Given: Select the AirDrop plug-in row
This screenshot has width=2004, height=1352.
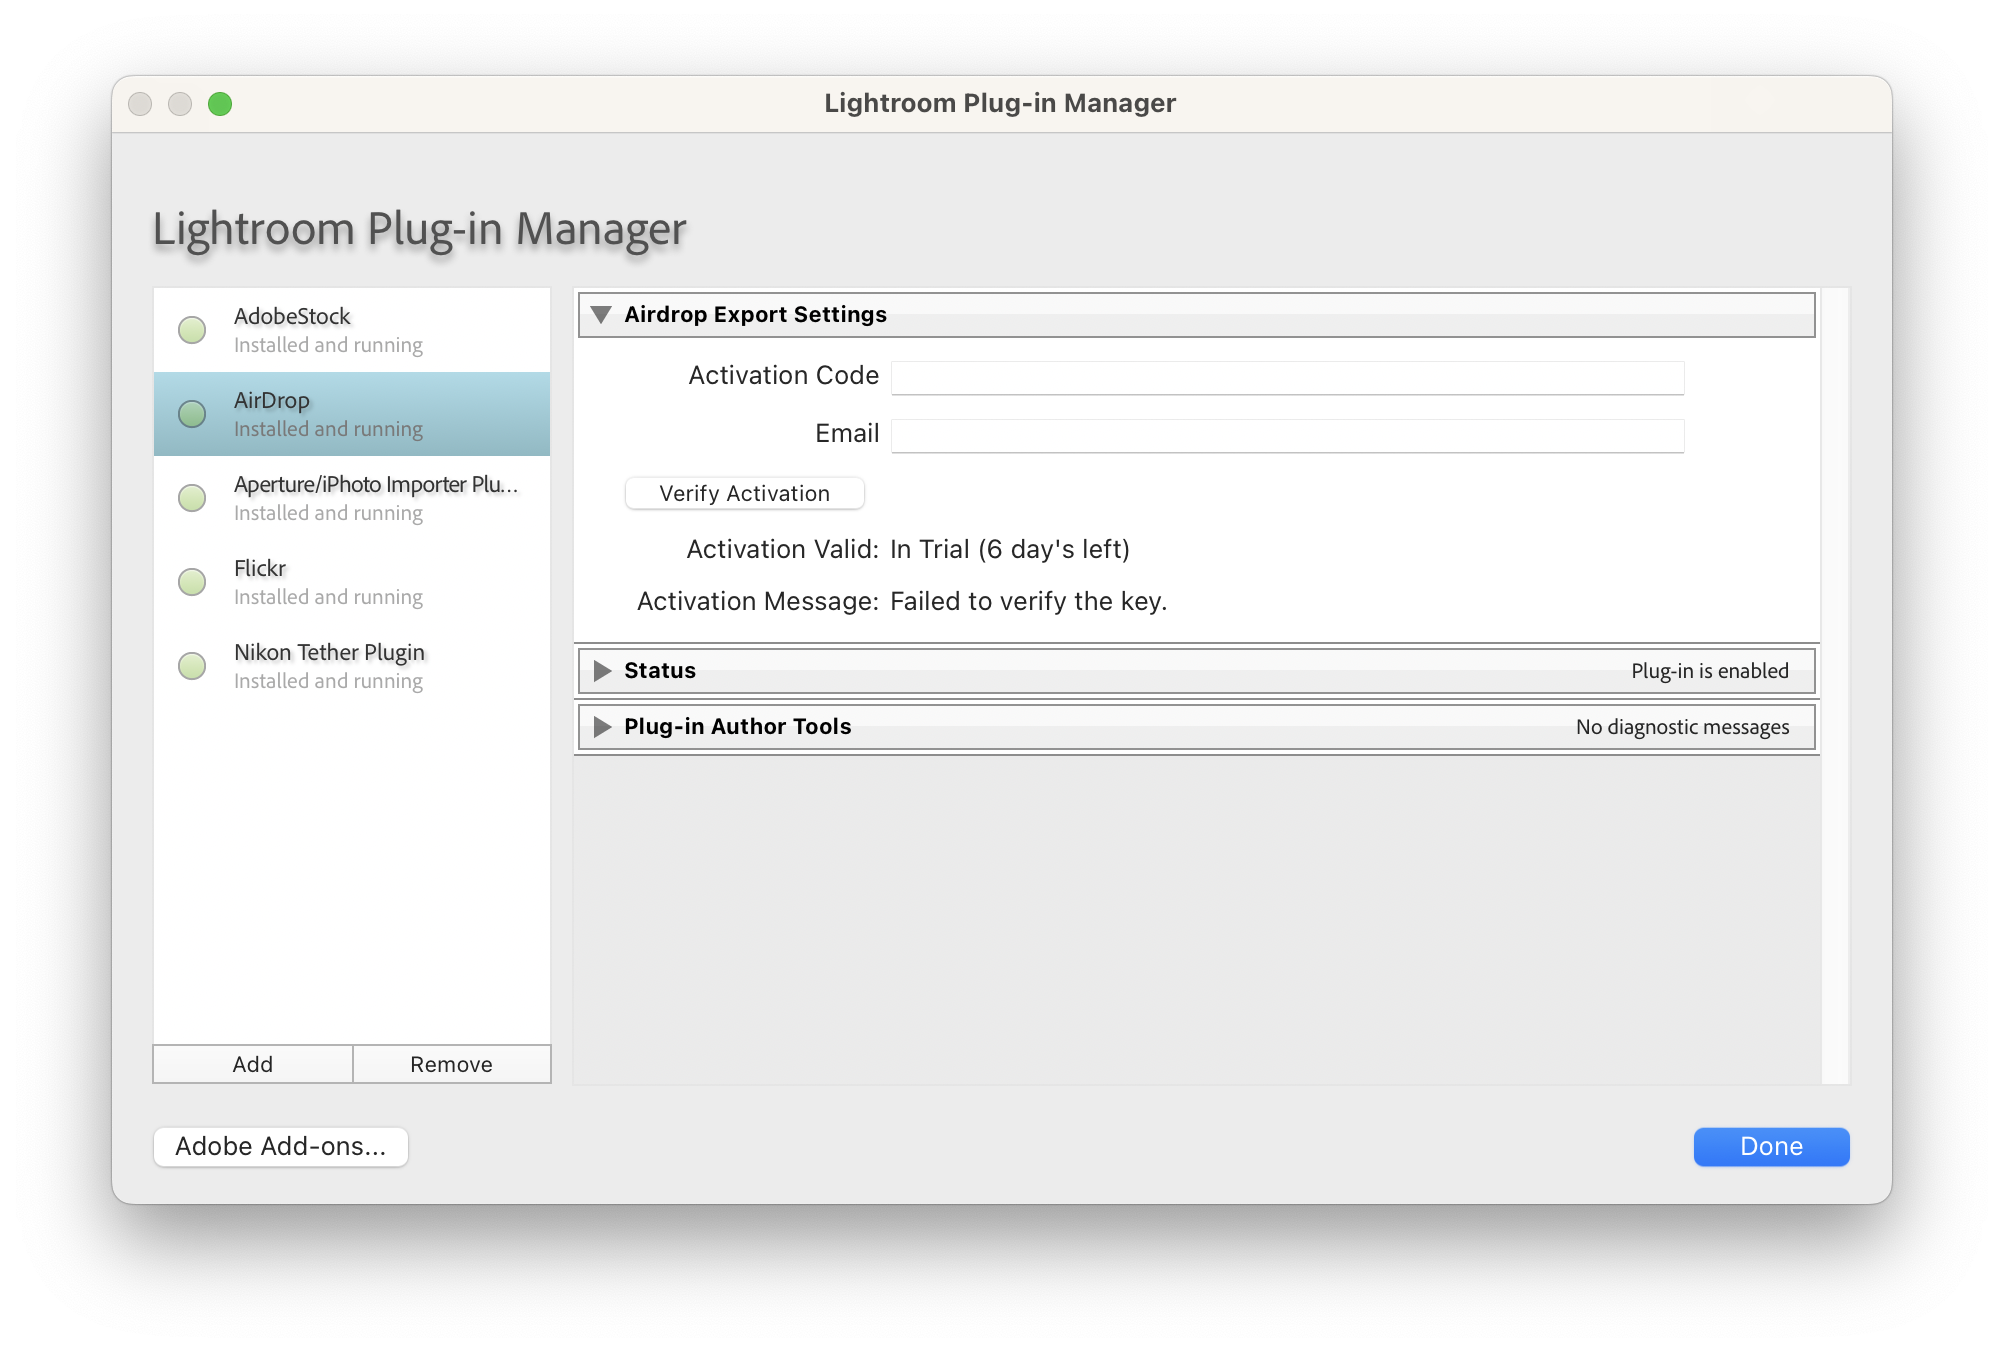Looking at the screenshot, I should pos(352,414).
